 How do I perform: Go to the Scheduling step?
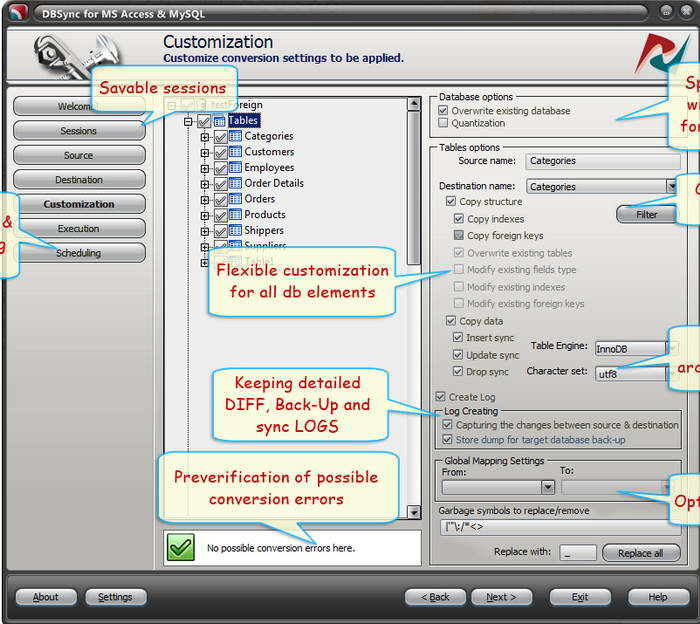(x=79, y=253)
